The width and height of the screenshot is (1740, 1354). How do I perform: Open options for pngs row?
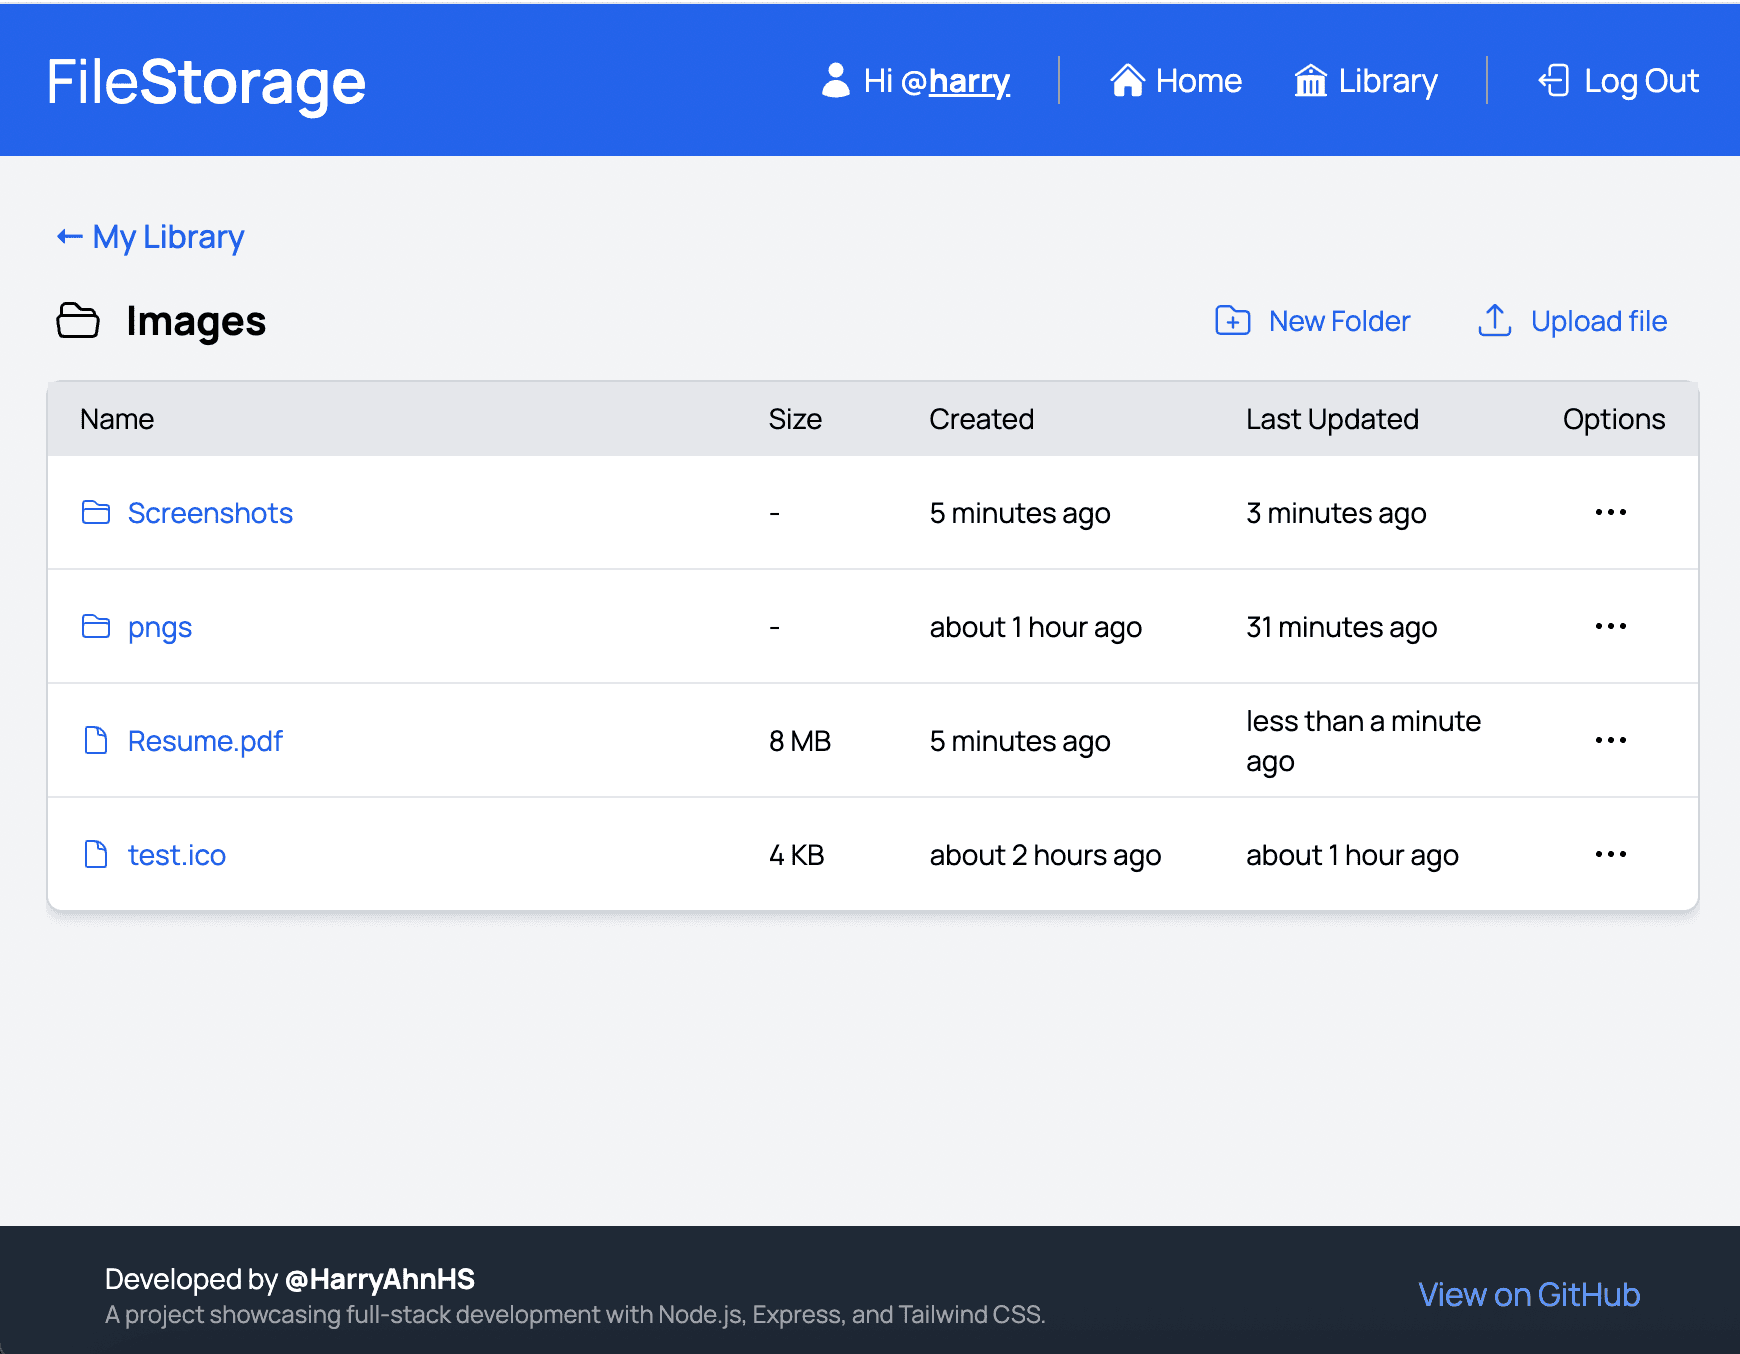(1611, 627)
